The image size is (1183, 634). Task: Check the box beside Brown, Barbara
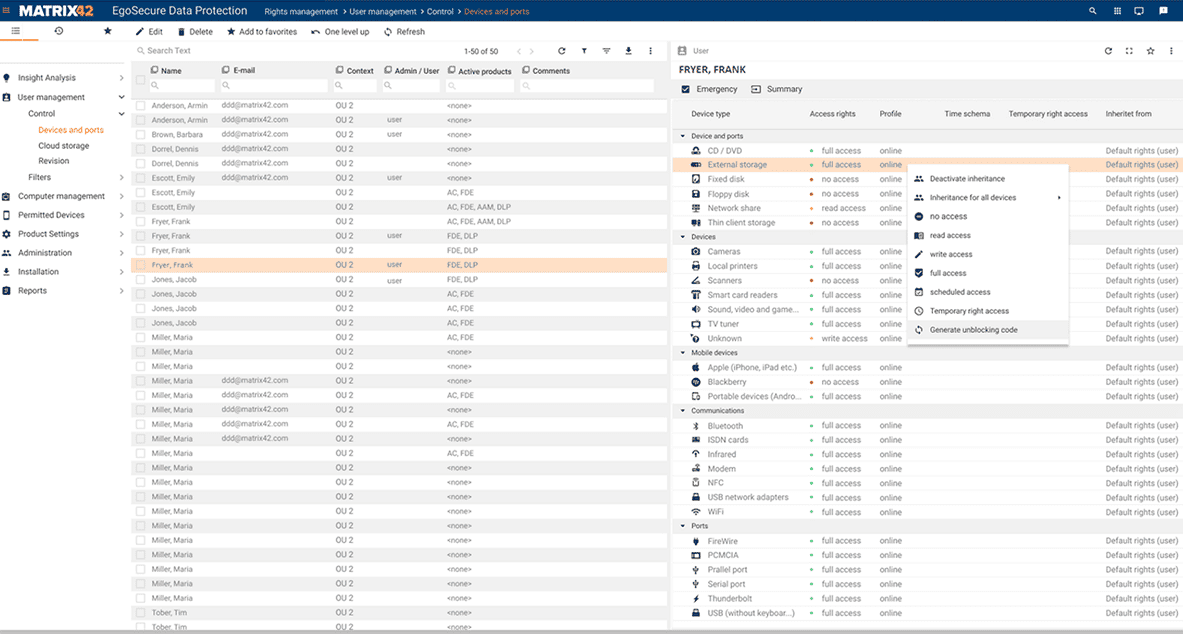click(x=140, y=134)
